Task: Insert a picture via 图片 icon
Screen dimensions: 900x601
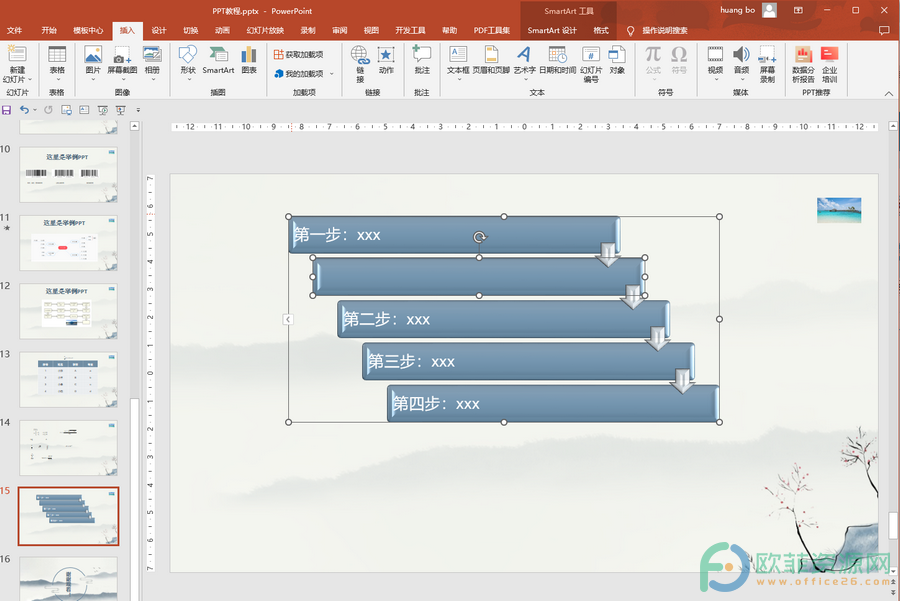Action: [92, 55]
